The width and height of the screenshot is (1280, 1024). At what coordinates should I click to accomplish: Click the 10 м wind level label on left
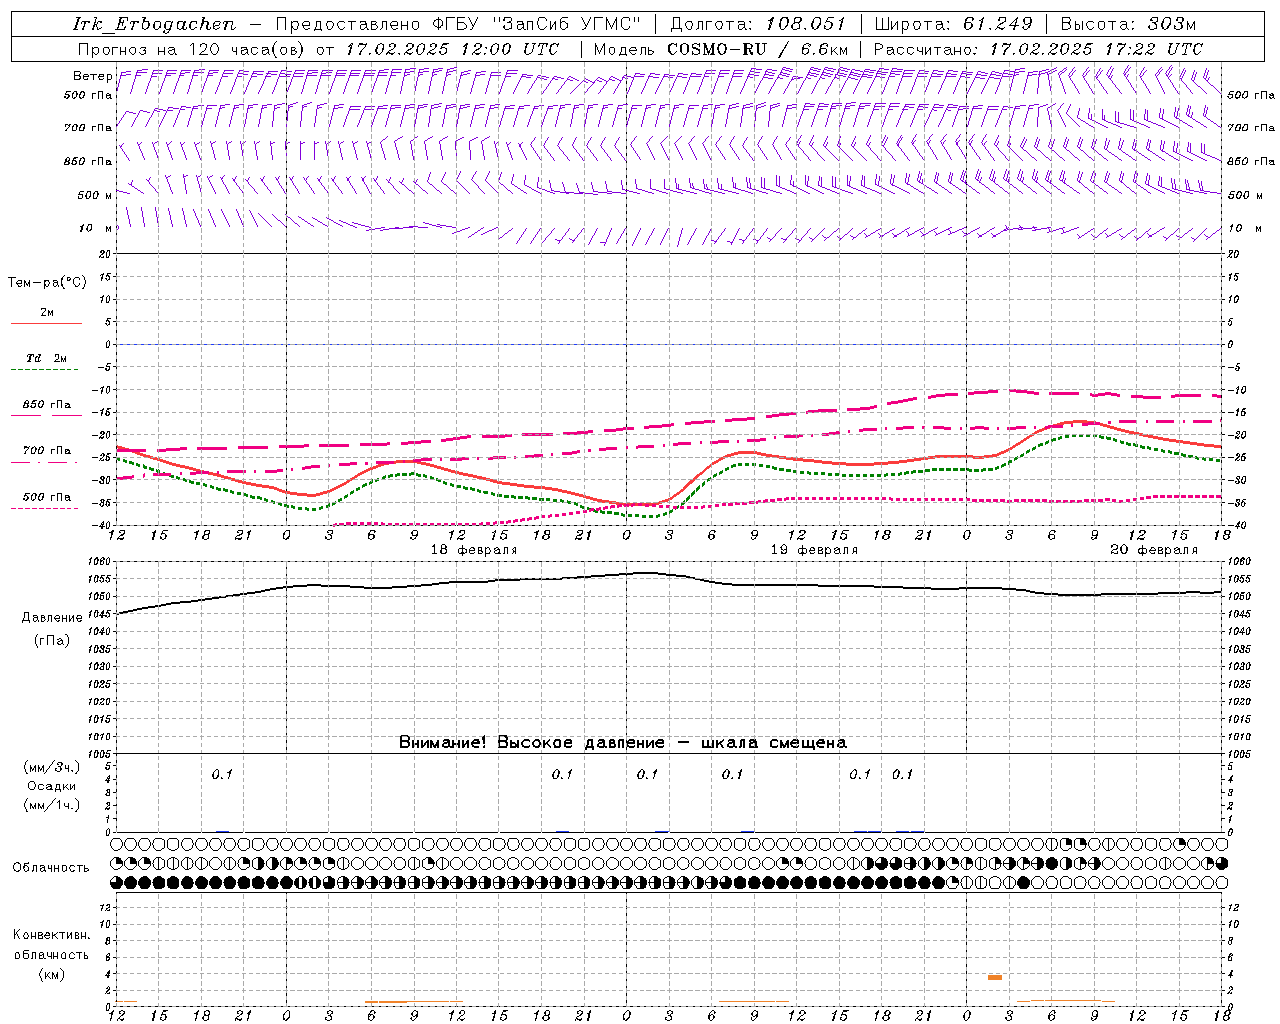point(95,228)
